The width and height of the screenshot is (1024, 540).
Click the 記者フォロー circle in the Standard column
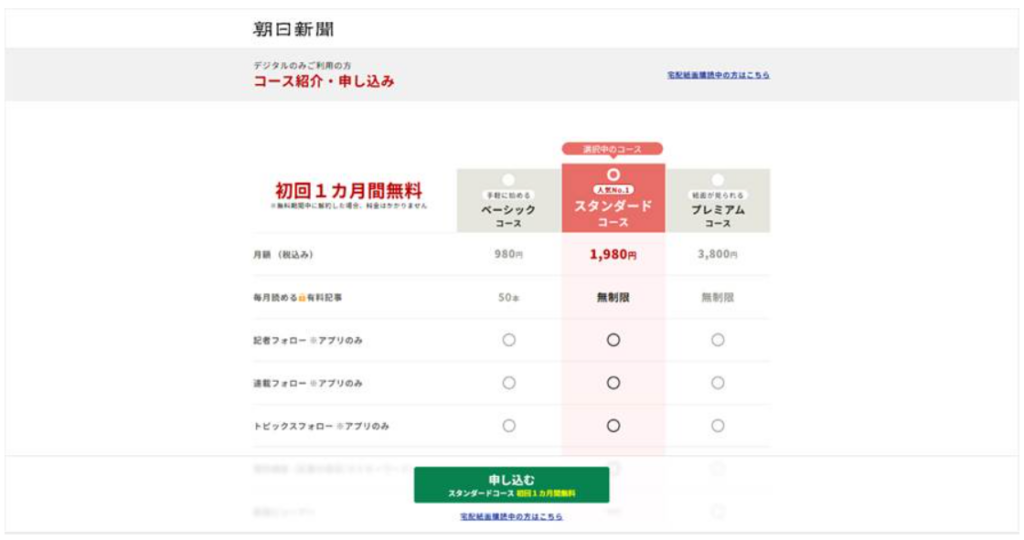[x=613, y=340]
